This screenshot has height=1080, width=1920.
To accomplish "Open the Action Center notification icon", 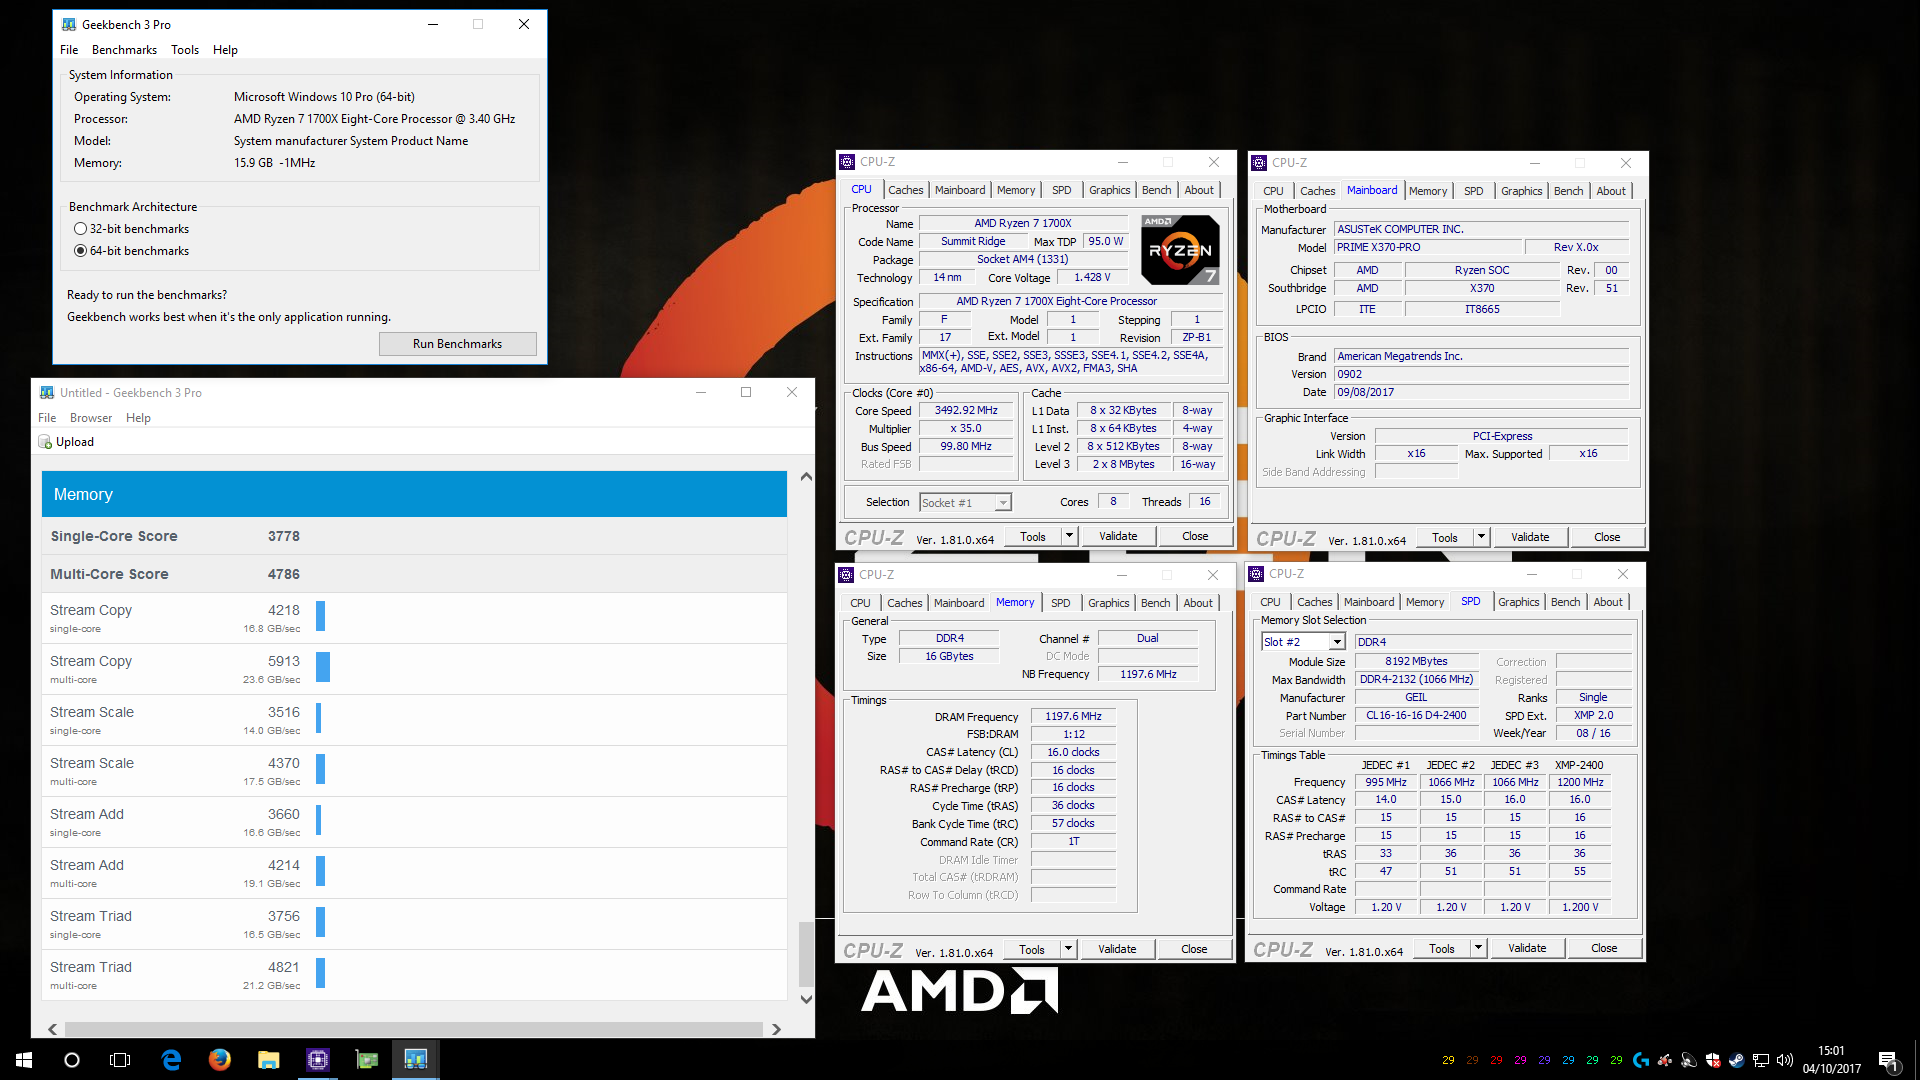I will point(1888,1060).
